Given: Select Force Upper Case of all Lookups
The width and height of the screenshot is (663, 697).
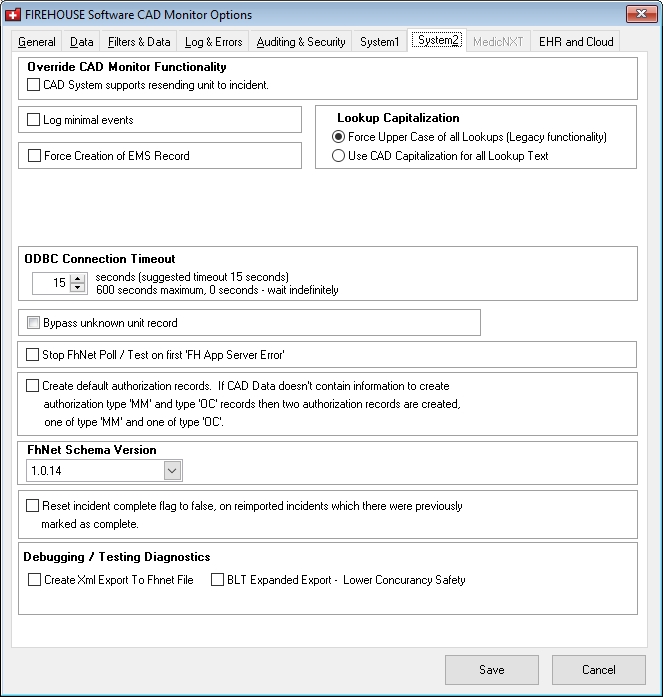Looking at the screenshot, I should point(338,137).
